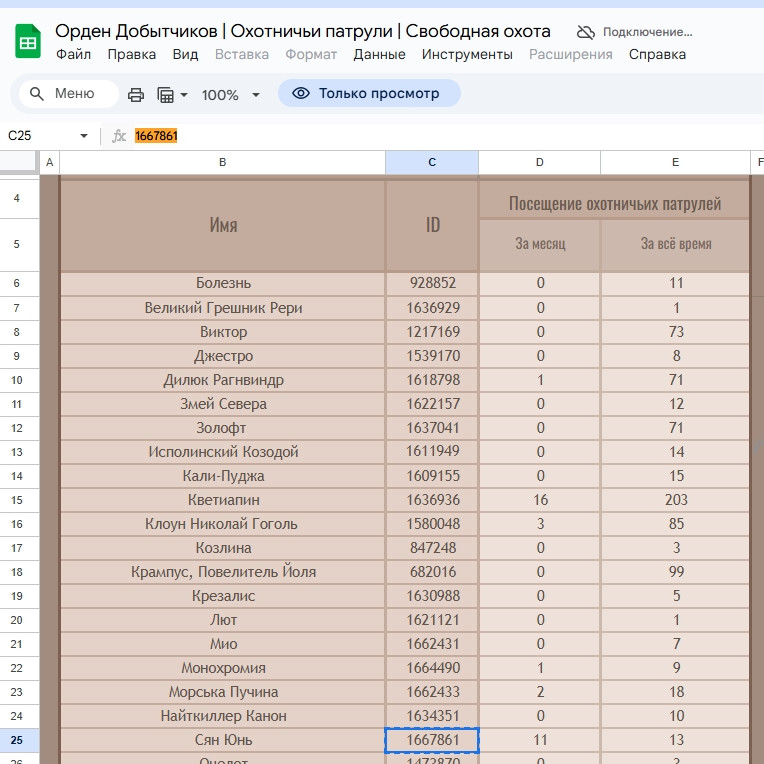The width and height of the screenshot is (764, 764).
Task: Click the За месяц subheader
Action: (540, 244)
